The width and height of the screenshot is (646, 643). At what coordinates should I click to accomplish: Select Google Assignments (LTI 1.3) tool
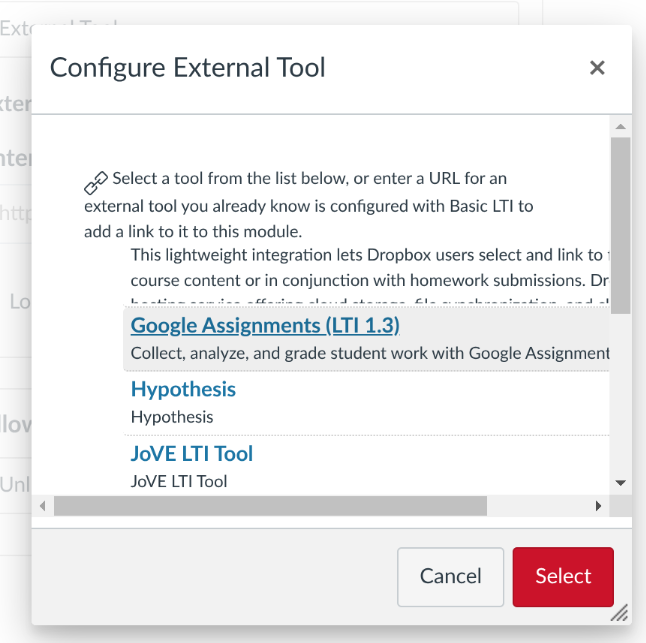(x=265, y=325)
